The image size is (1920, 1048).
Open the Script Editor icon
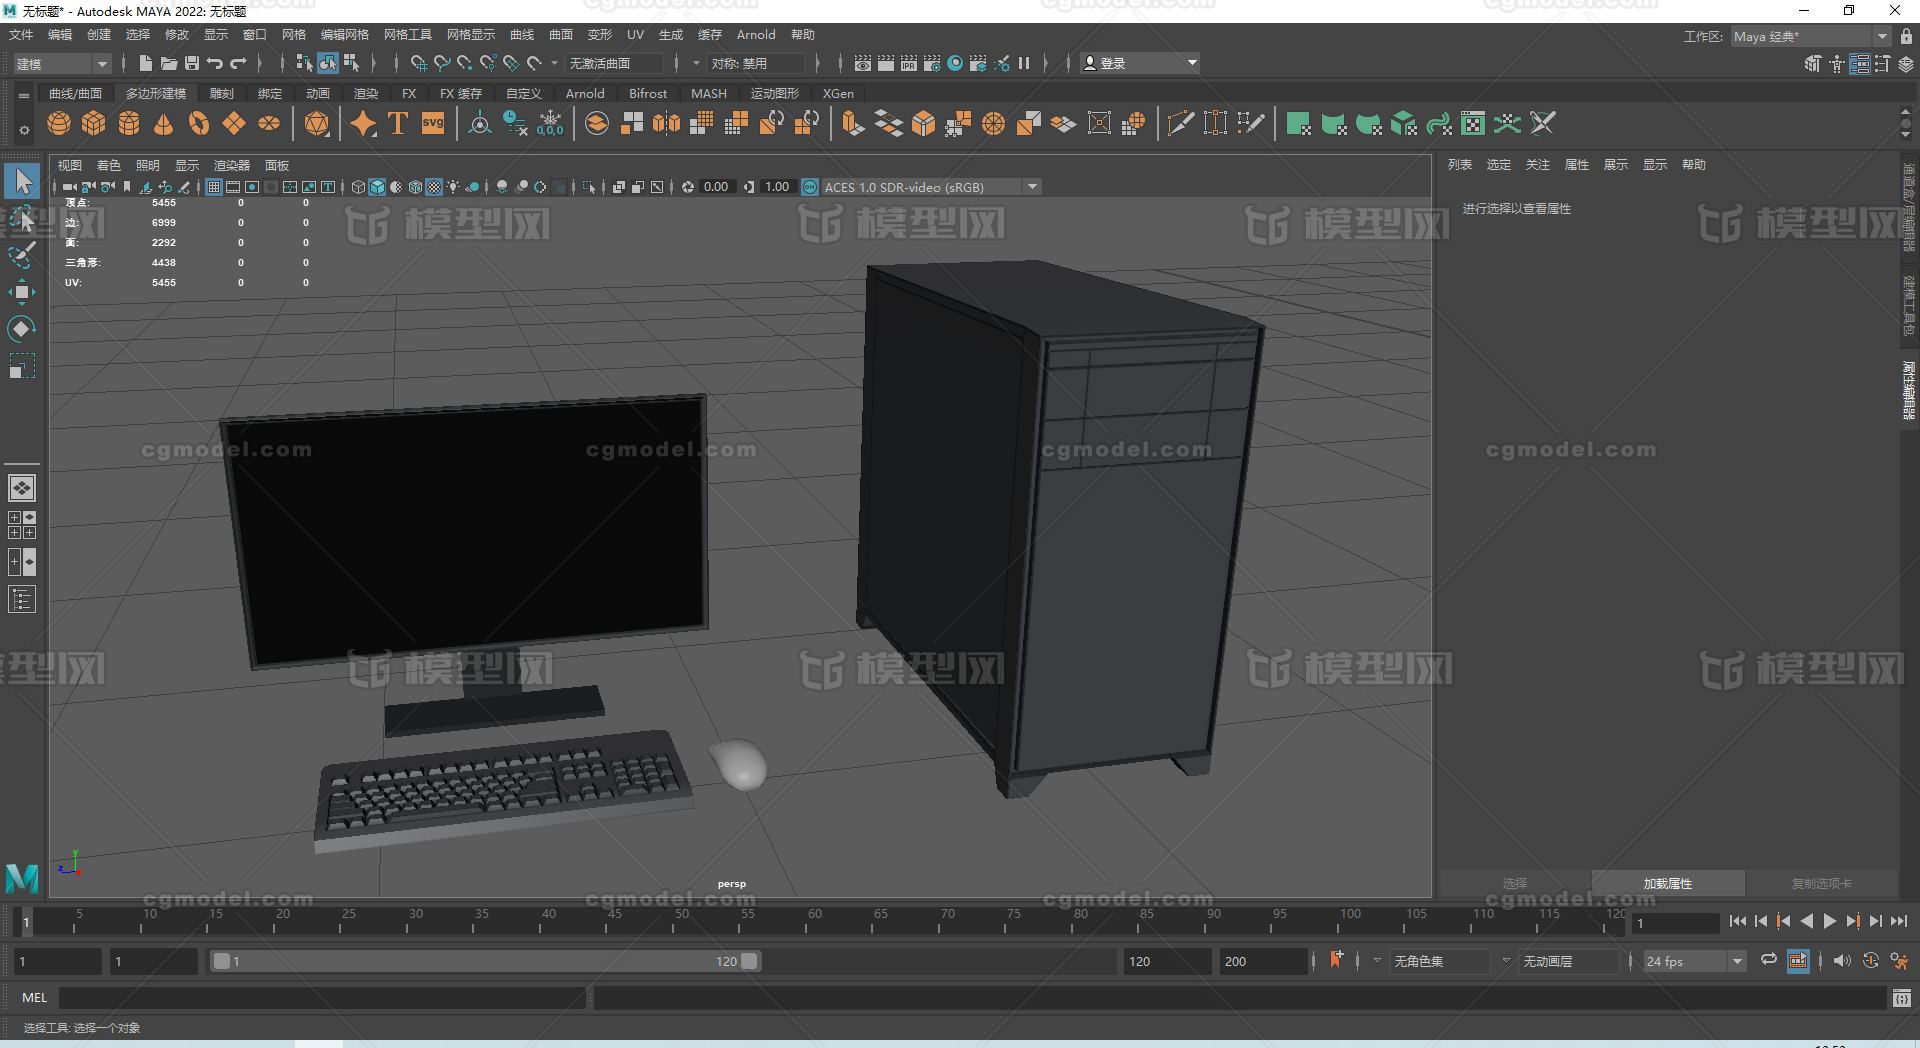click(x=1901, y=998)
